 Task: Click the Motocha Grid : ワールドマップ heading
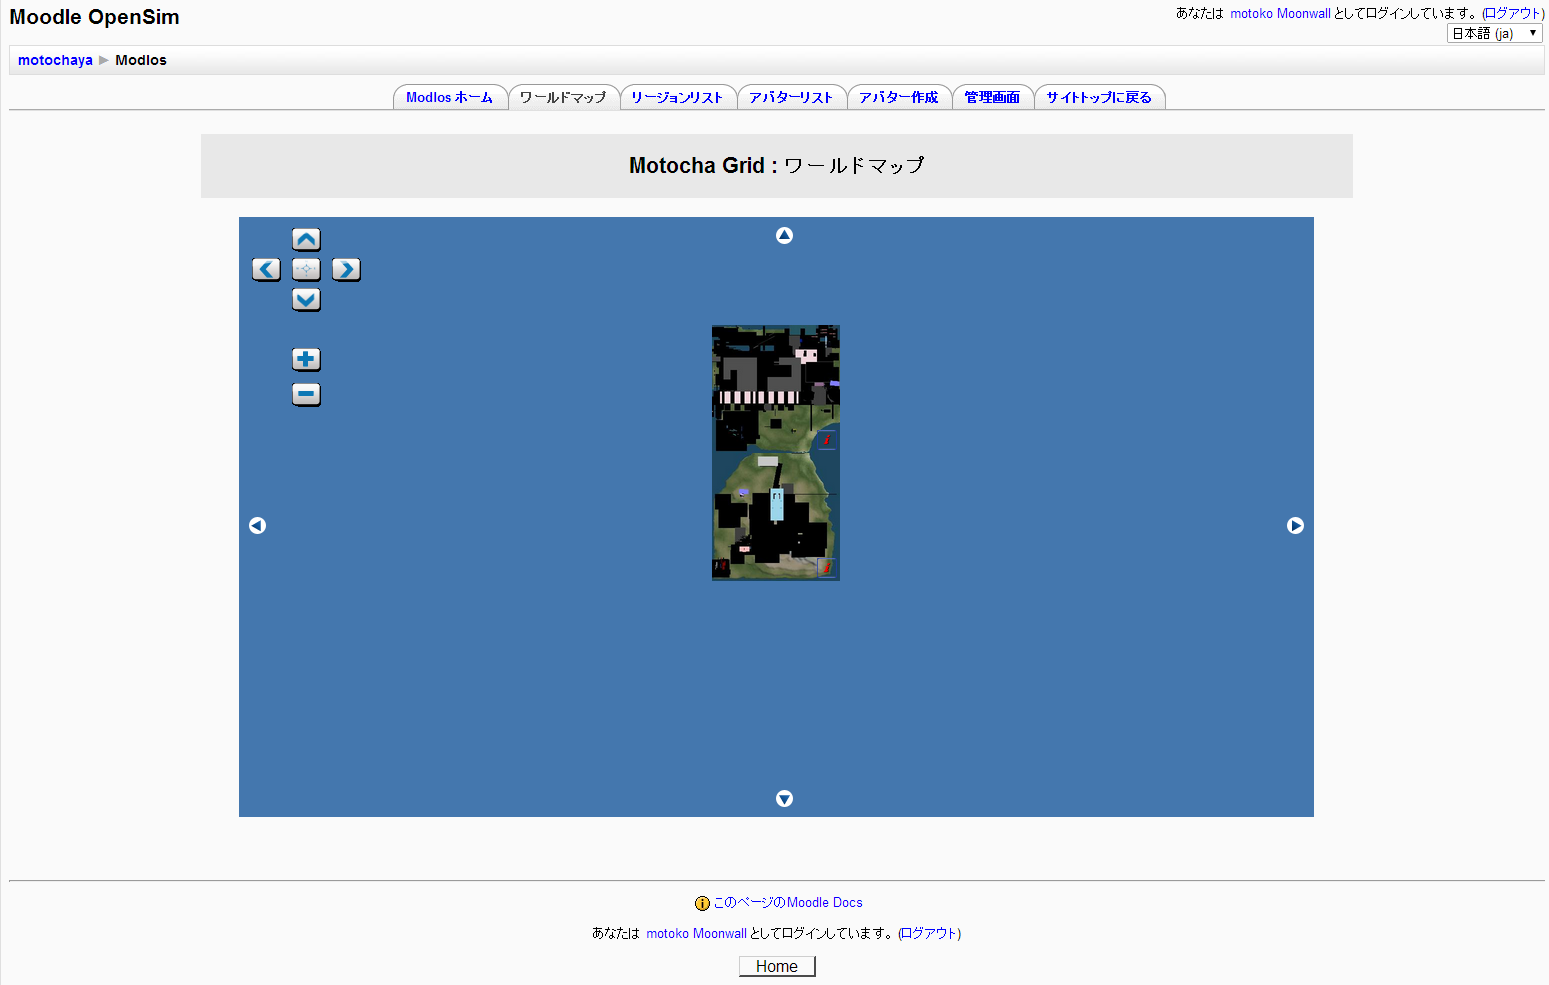(776, 165)
